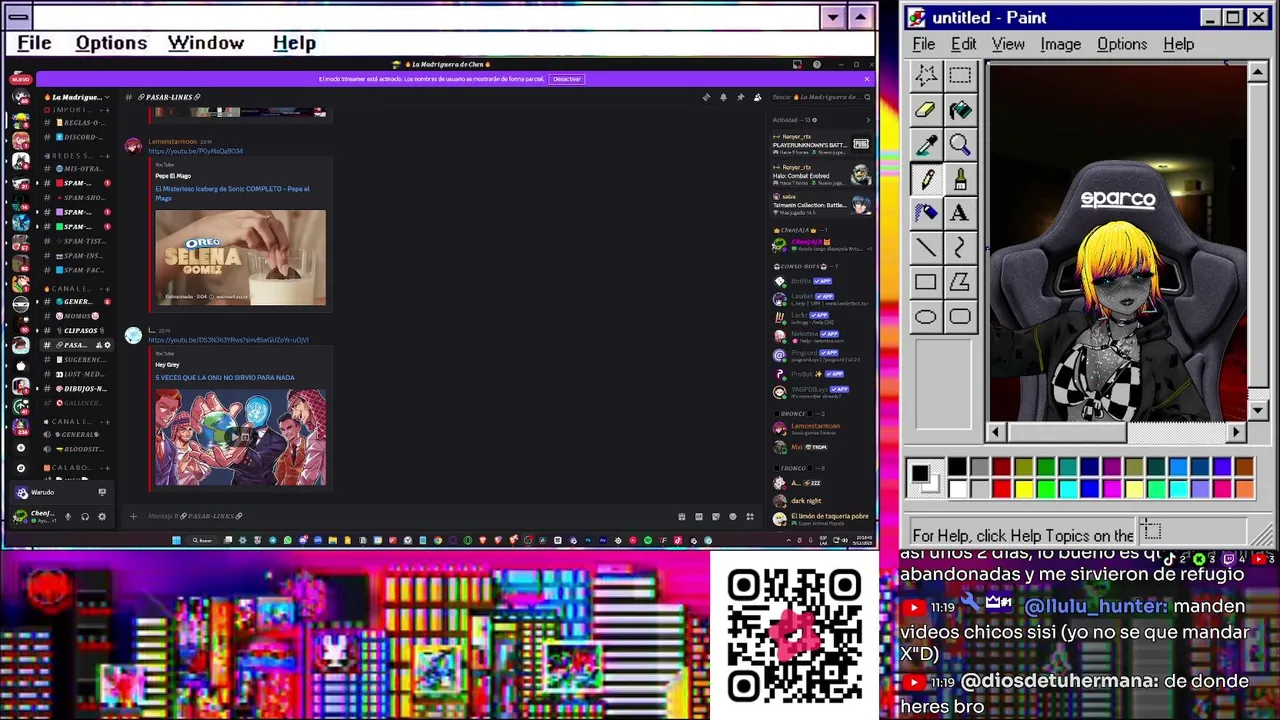Click Paint's horizontal scrollbar right arrow
The height and width of the screenshot is (720, 1280).
tap(1237, 432)
